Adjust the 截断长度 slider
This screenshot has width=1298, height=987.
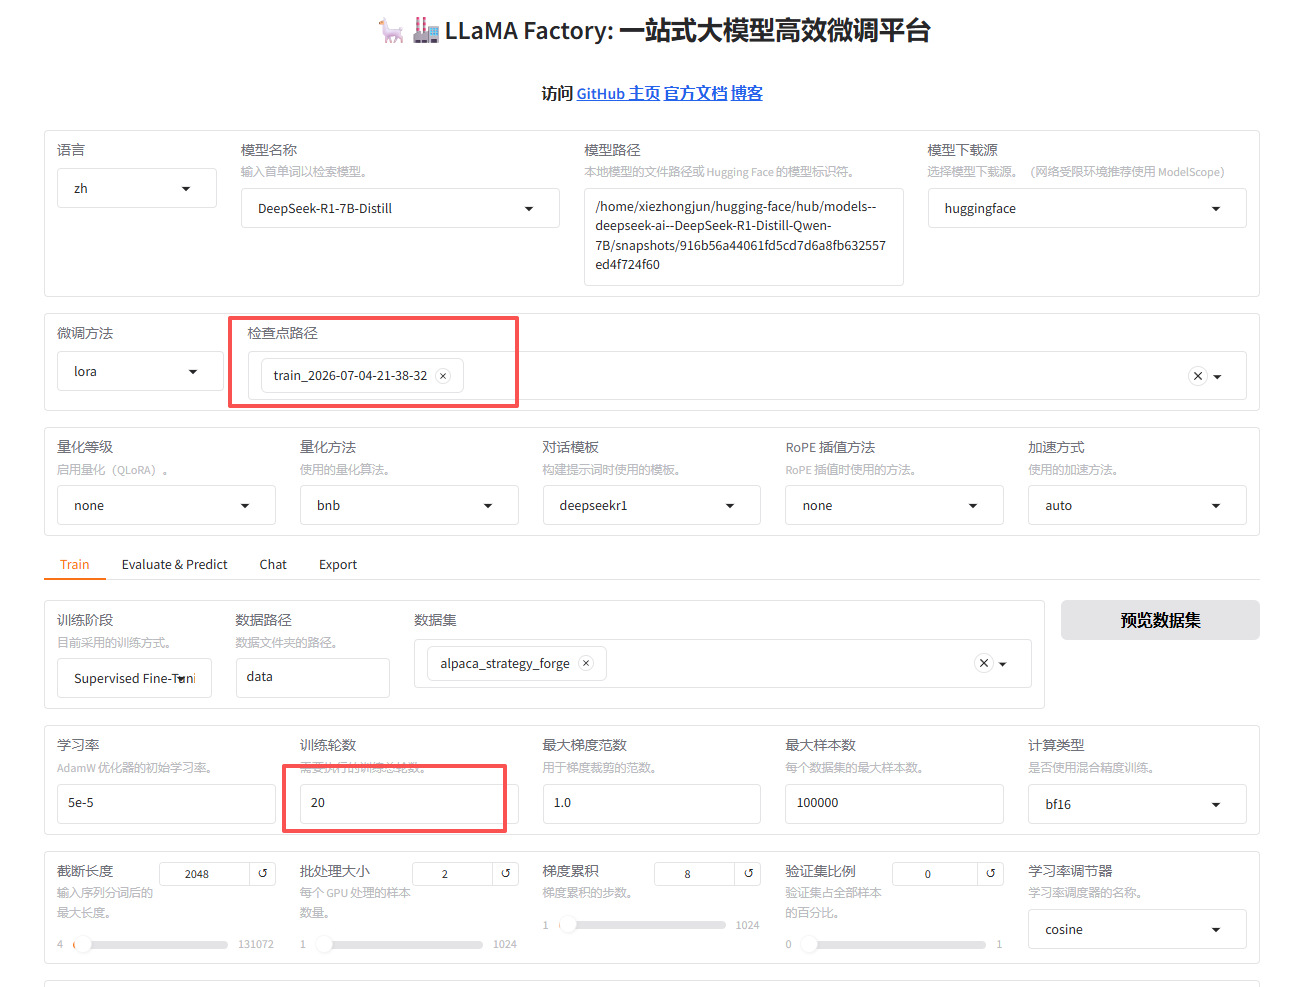point(152,944)
